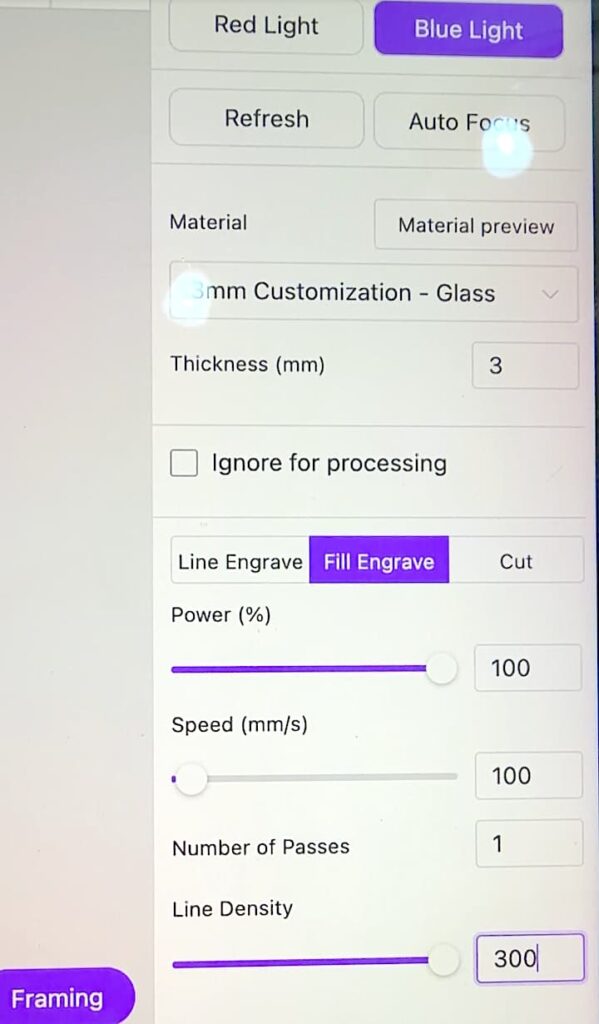Select the Fill Engrave tab

coord(378,561)
